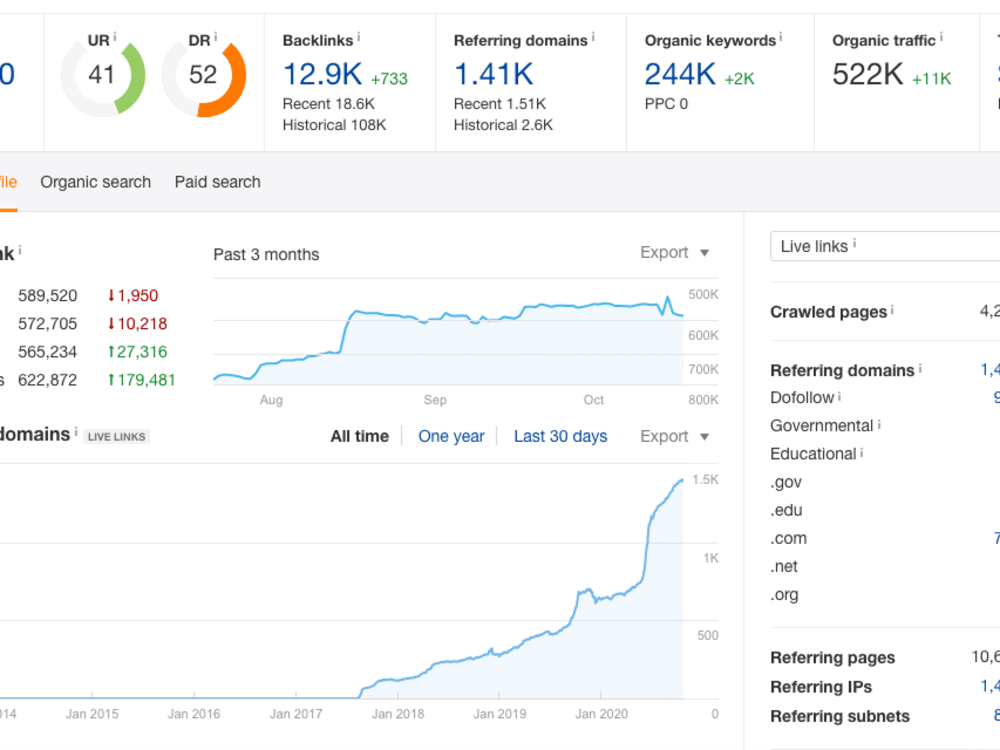Click the 522K organic traffic value
Viewport: 1000px width, 750px height.
click(x=868, y=75)
